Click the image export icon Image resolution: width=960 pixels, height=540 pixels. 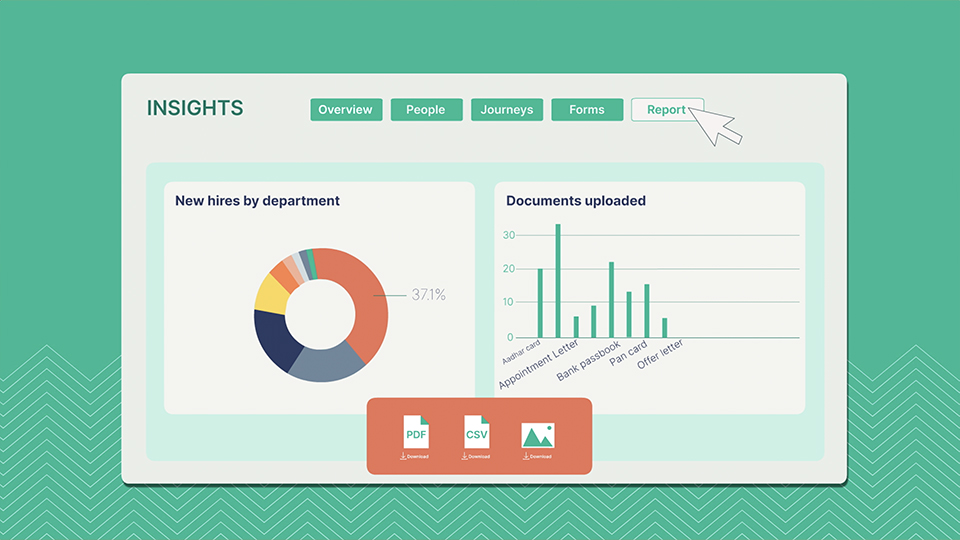click(x=537, y=435)
